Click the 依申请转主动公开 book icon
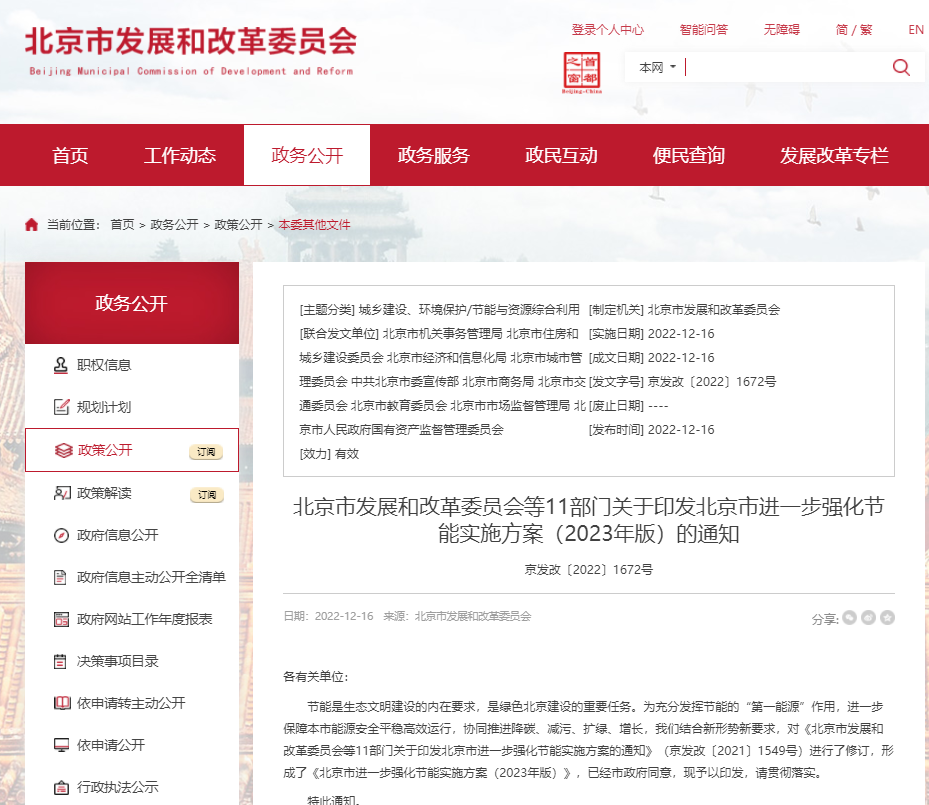 [62, 703]
